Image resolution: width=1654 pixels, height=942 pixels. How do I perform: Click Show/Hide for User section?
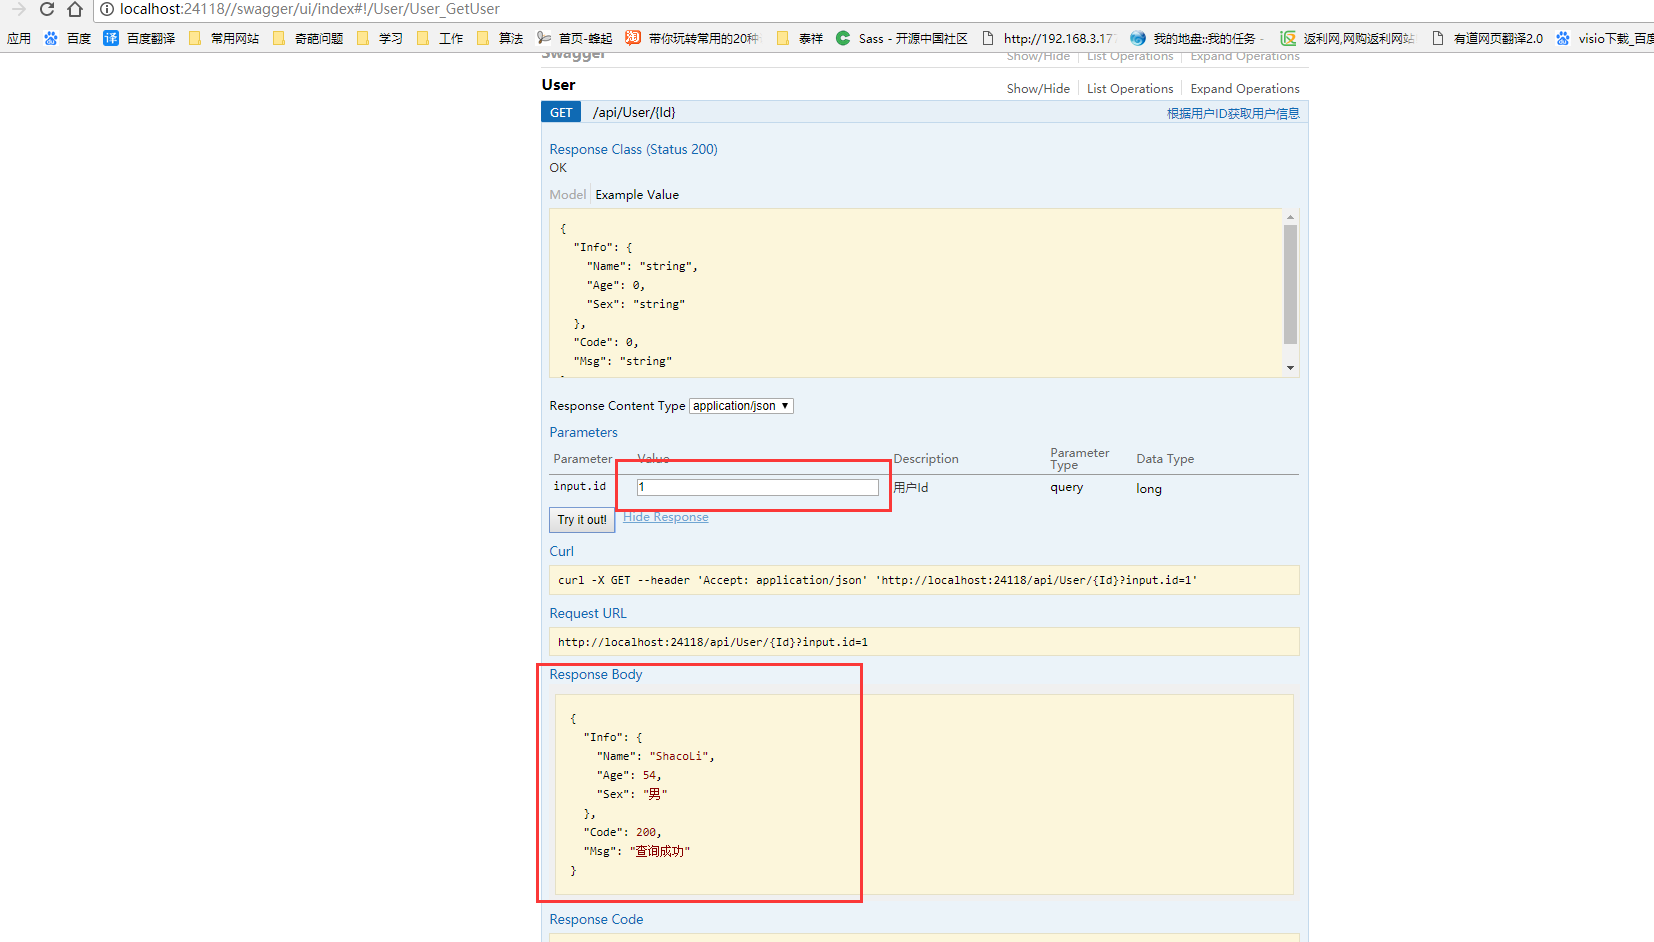coord(1038,89)
